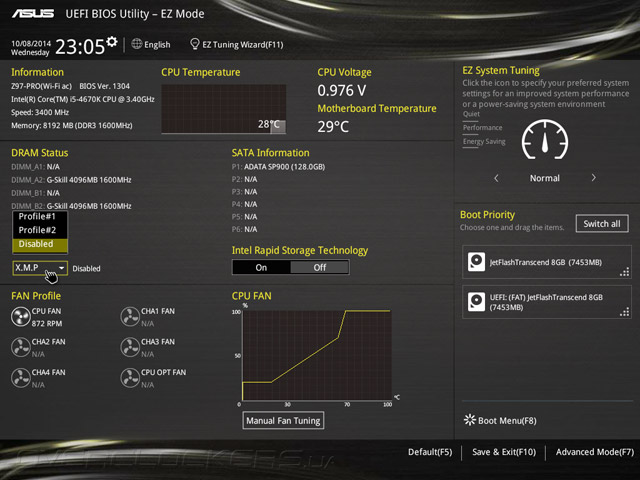Click the JetFlashTranscend 8GB disk icon
Screen dimensions: 640x480
tap(476, 262)
